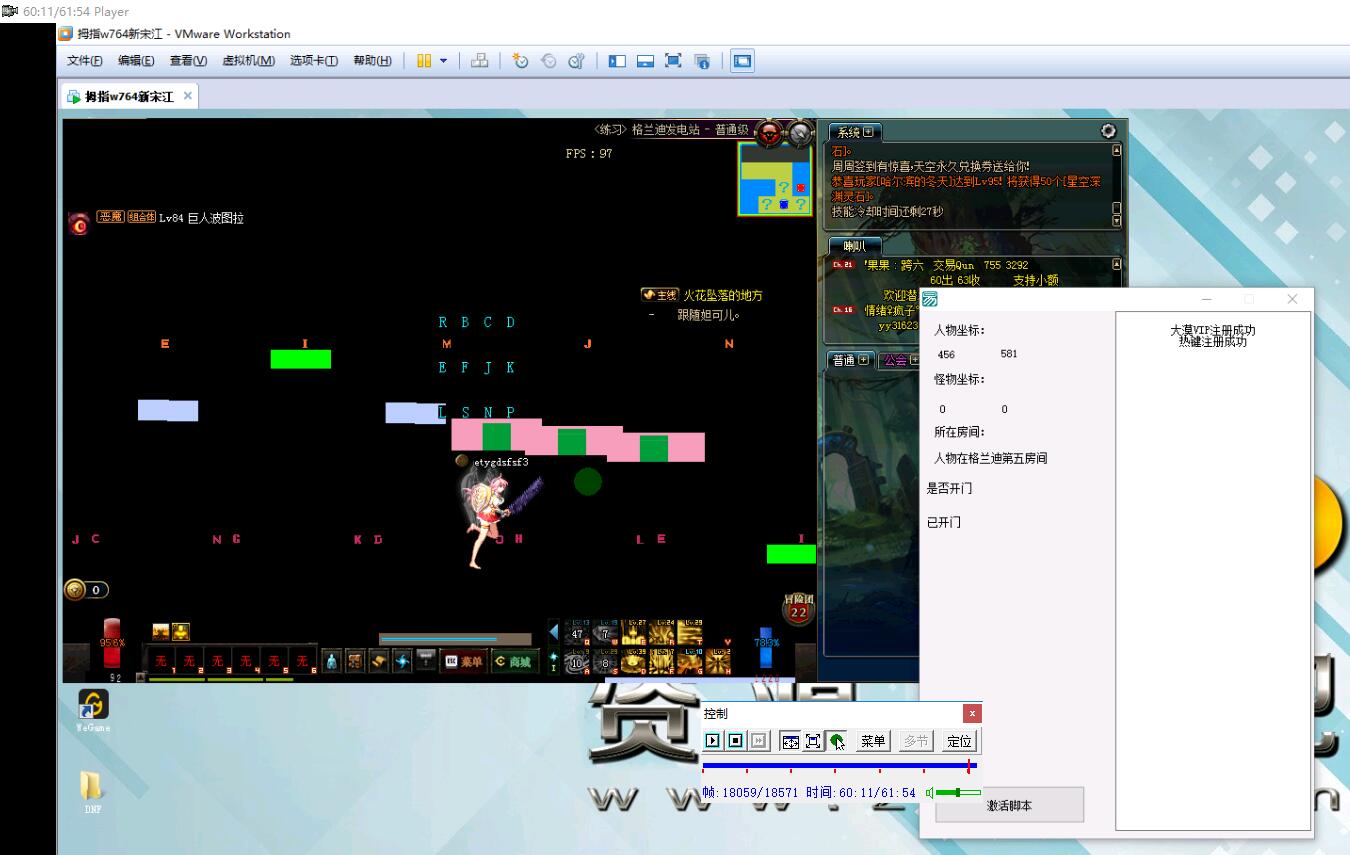Open the blue swirl skill icon in HUD
The image size is (1350, 855).
pyautogui.click(x=403, y=661)
